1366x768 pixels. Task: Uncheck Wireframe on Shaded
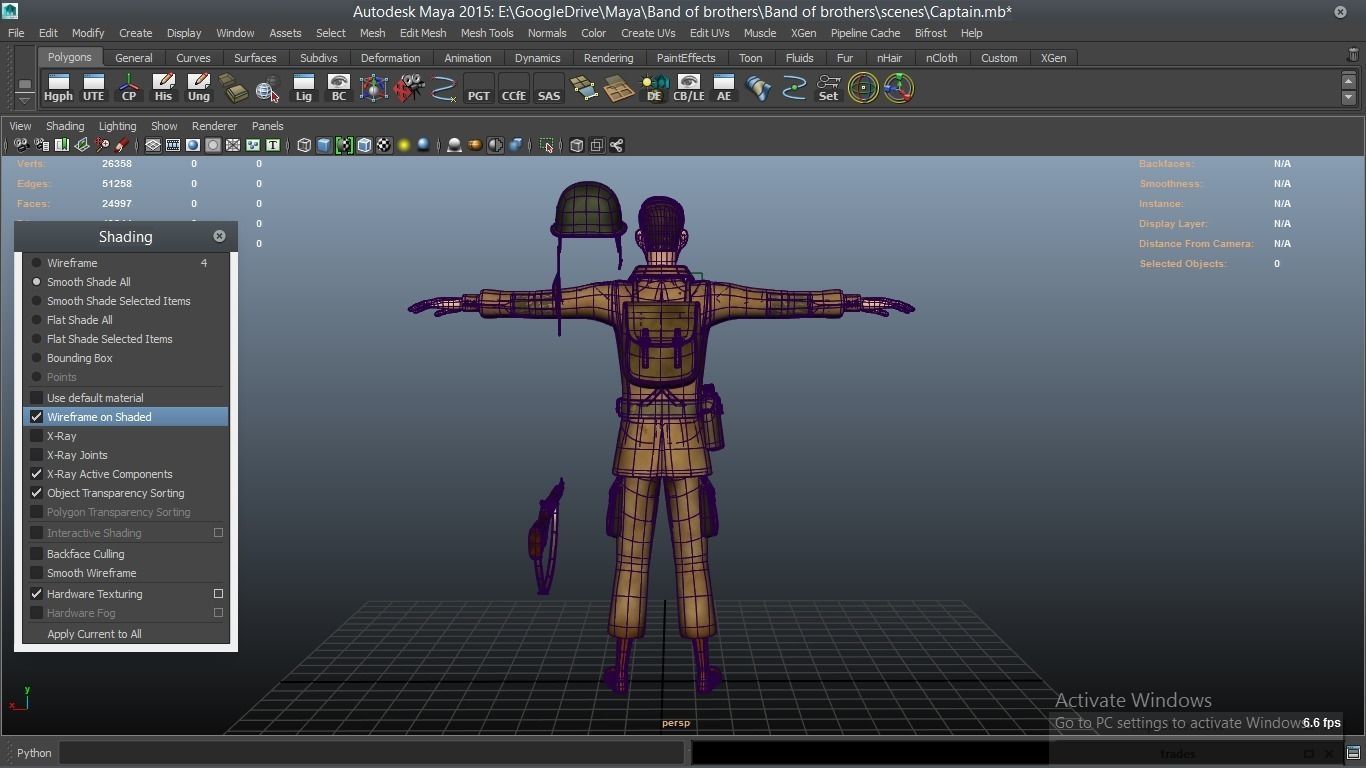(x=37, y=417)
